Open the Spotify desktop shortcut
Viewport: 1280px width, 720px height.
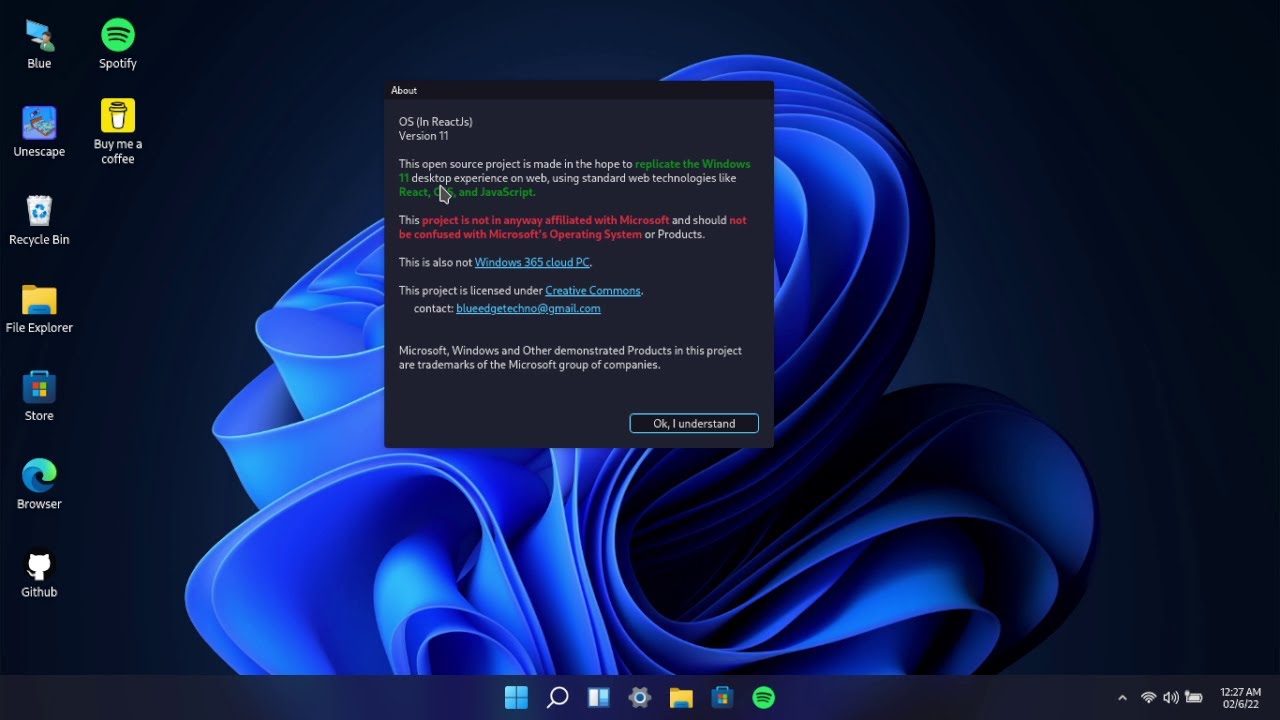click(x=118, y=44)
